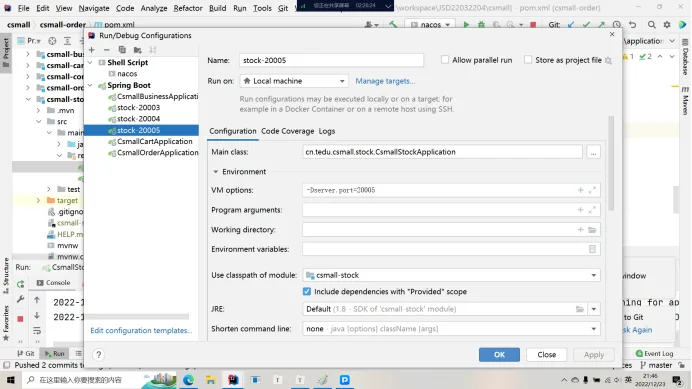Add new configuration with plus icon

click(92, 50)
